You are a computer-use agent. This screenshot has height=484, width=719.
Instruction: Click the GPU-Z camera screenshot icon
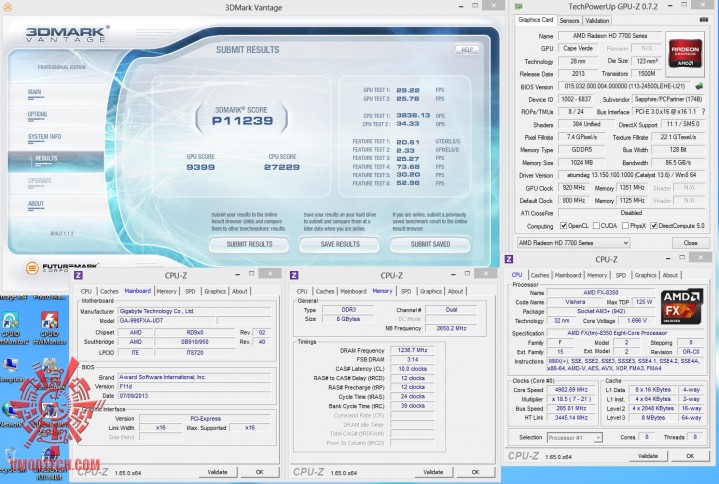click(703, 20)
